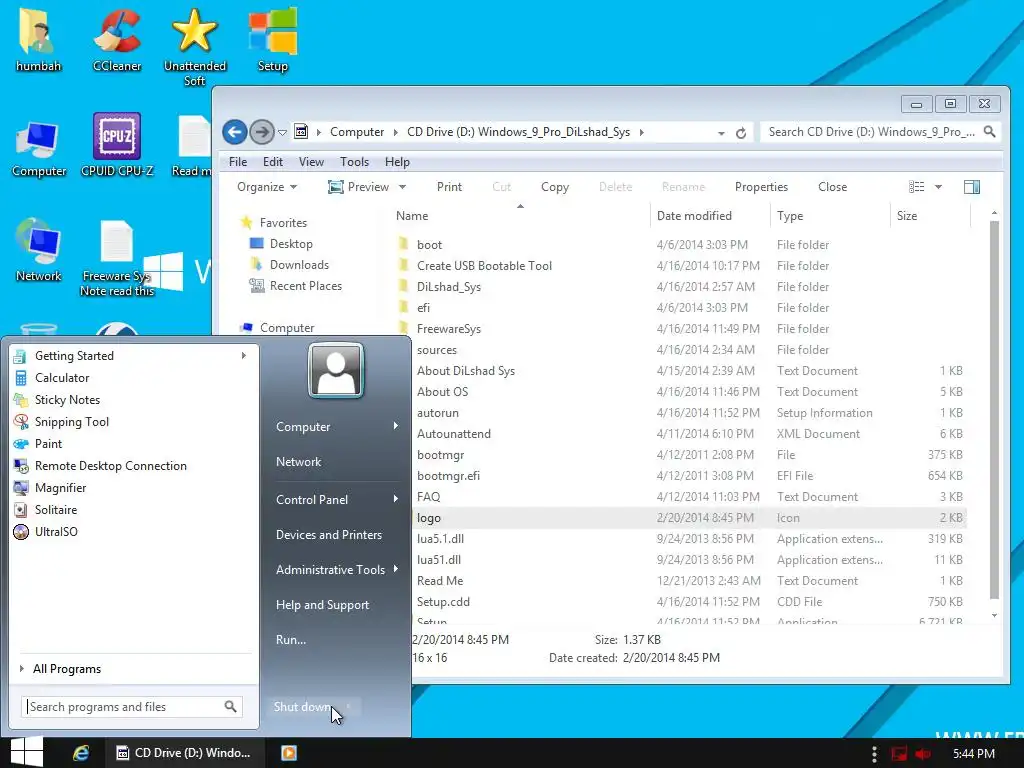Expand Administrative Tools submenu arrow

(x=396, y=569)
